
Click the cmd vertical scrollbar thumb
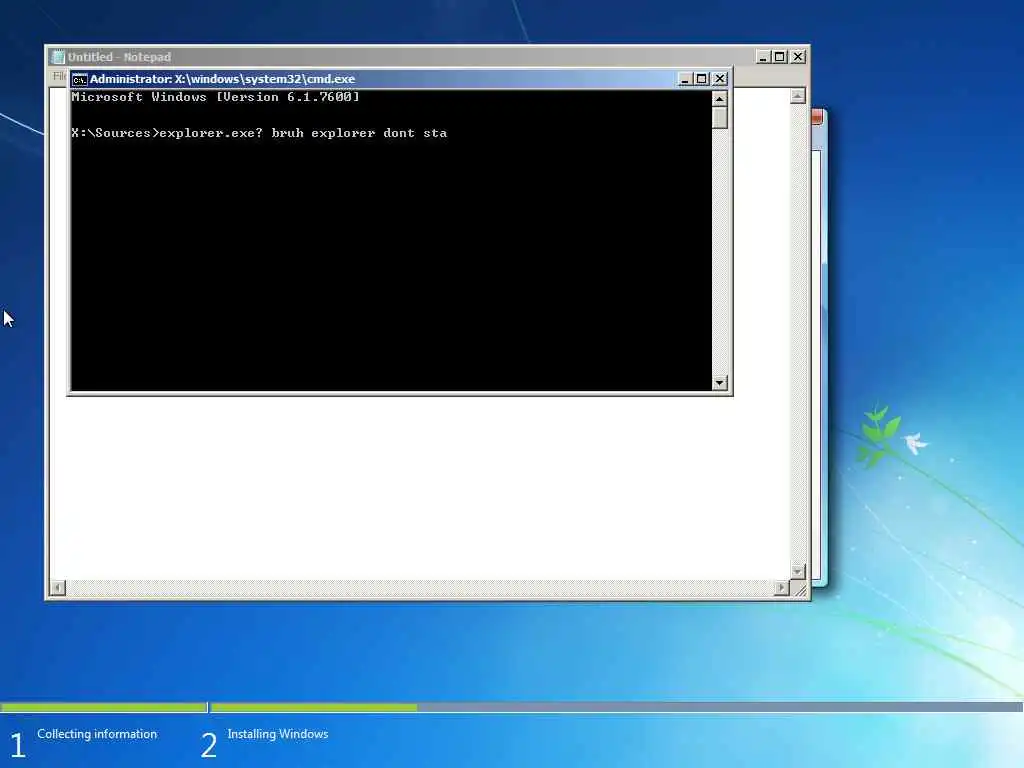click(x=720, y=118)
